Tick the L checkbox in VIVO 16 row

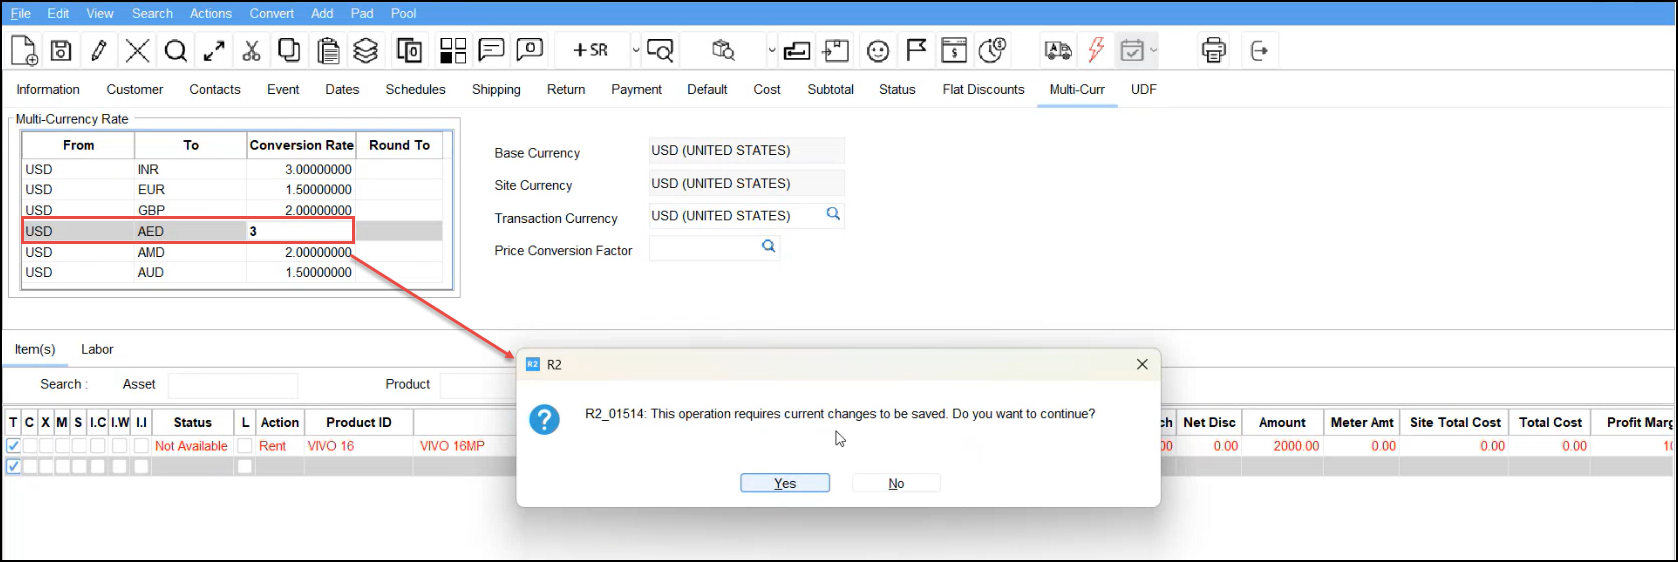(x=245, y=446)
